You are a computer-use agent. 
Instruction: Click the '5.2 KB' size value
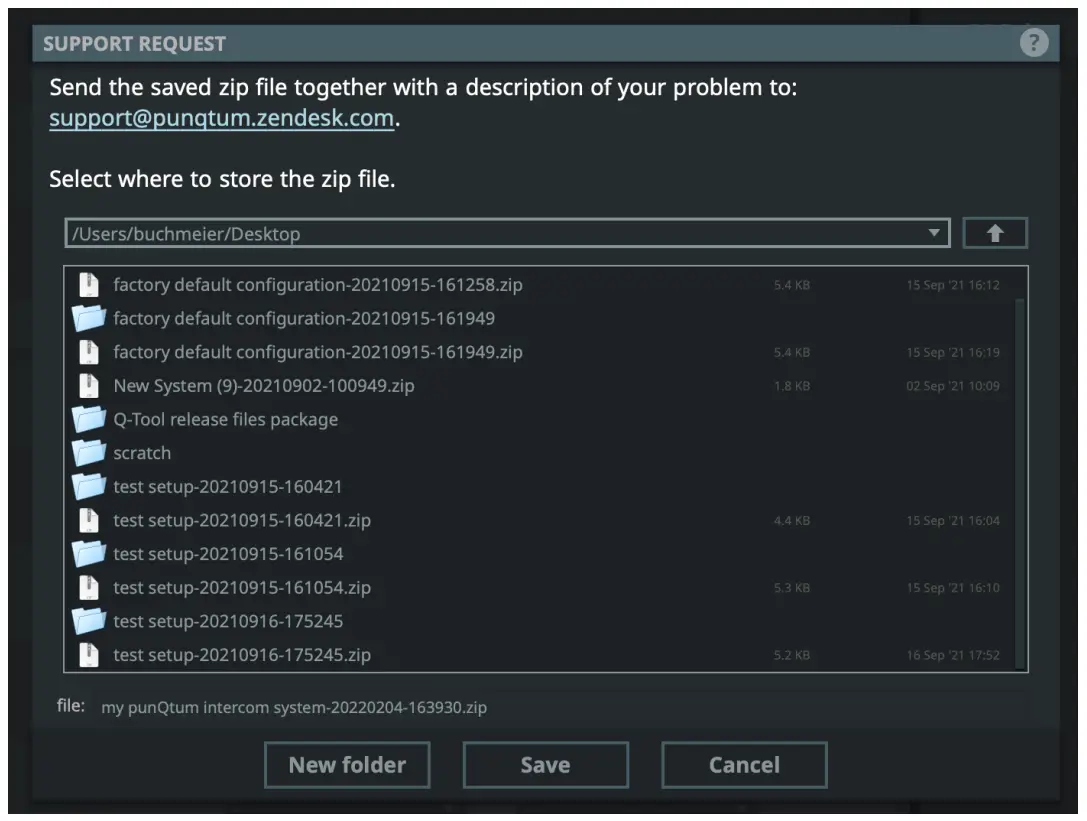coord(792,655)
